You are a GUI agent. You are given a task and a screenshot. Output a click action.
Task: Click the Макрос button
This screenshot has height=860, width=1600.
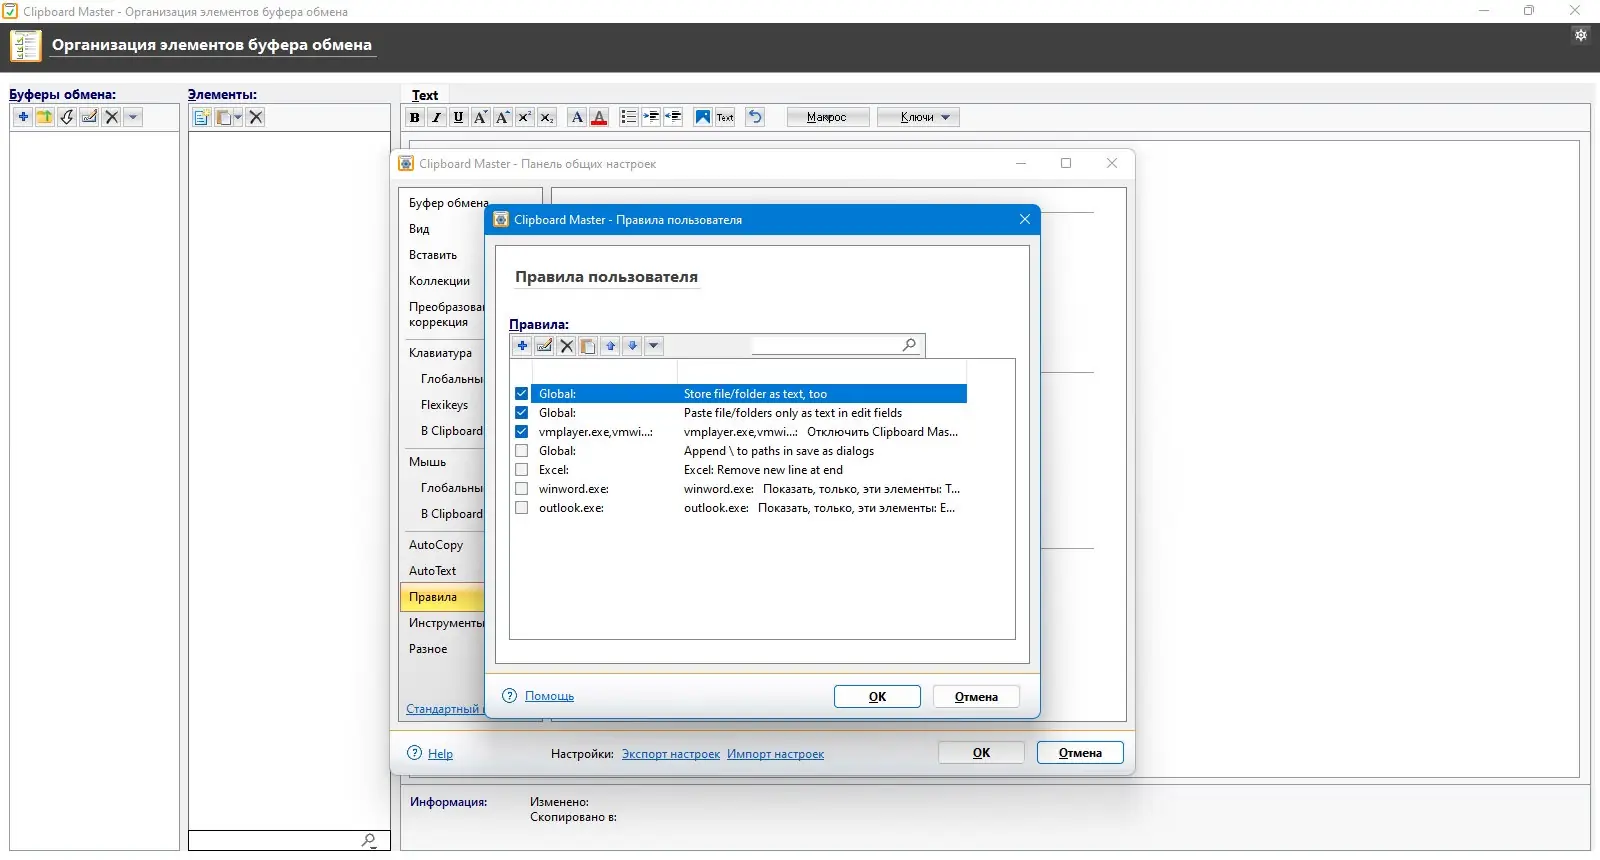click(827, 117)
